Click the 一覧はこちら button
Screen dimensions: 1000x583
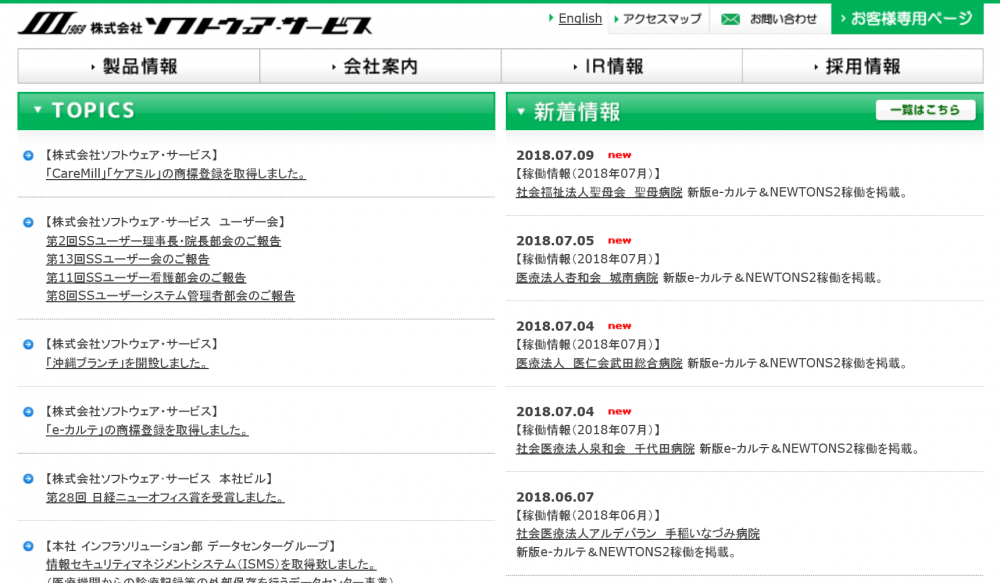pos(925,110)
